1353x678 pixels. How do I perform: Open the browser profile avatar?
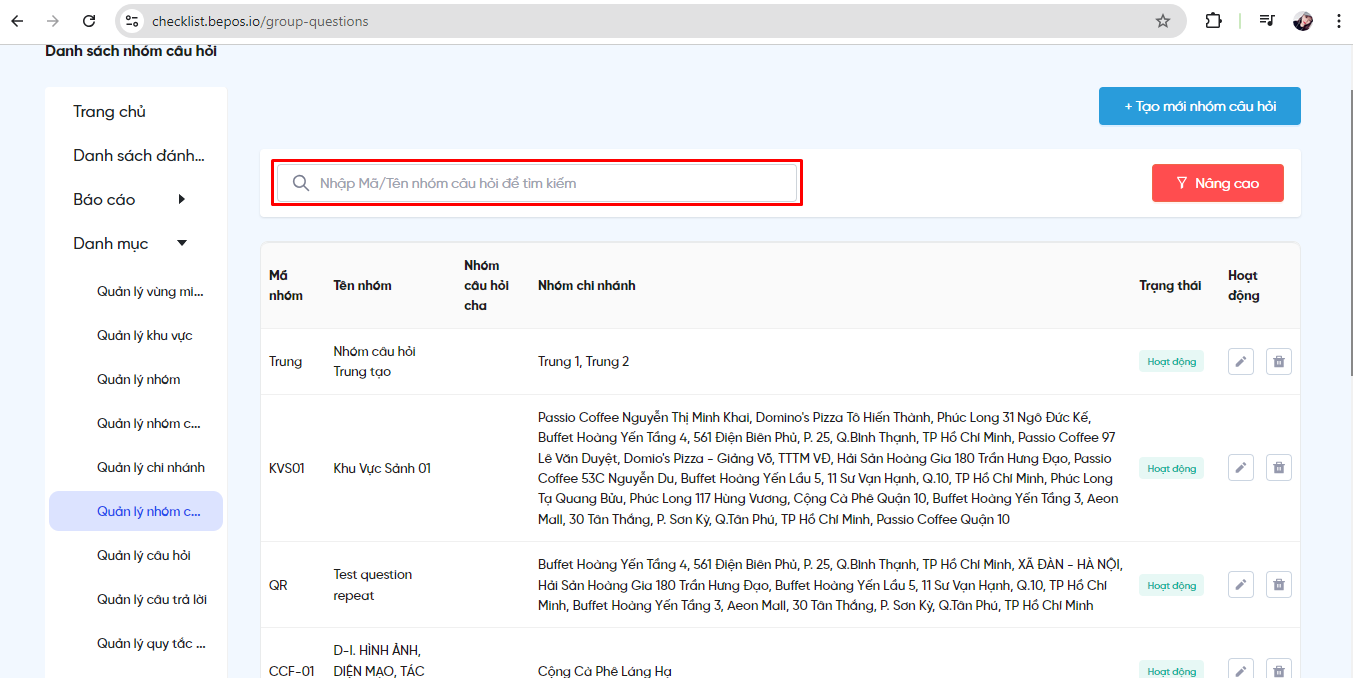point(1303,21)
